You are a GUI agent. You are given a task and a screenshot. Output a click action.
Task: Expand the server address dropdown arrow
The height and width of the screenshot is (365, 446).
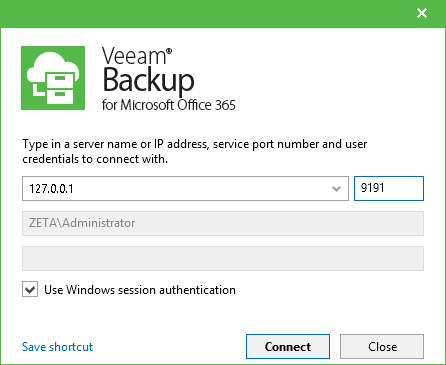point(336,189)
